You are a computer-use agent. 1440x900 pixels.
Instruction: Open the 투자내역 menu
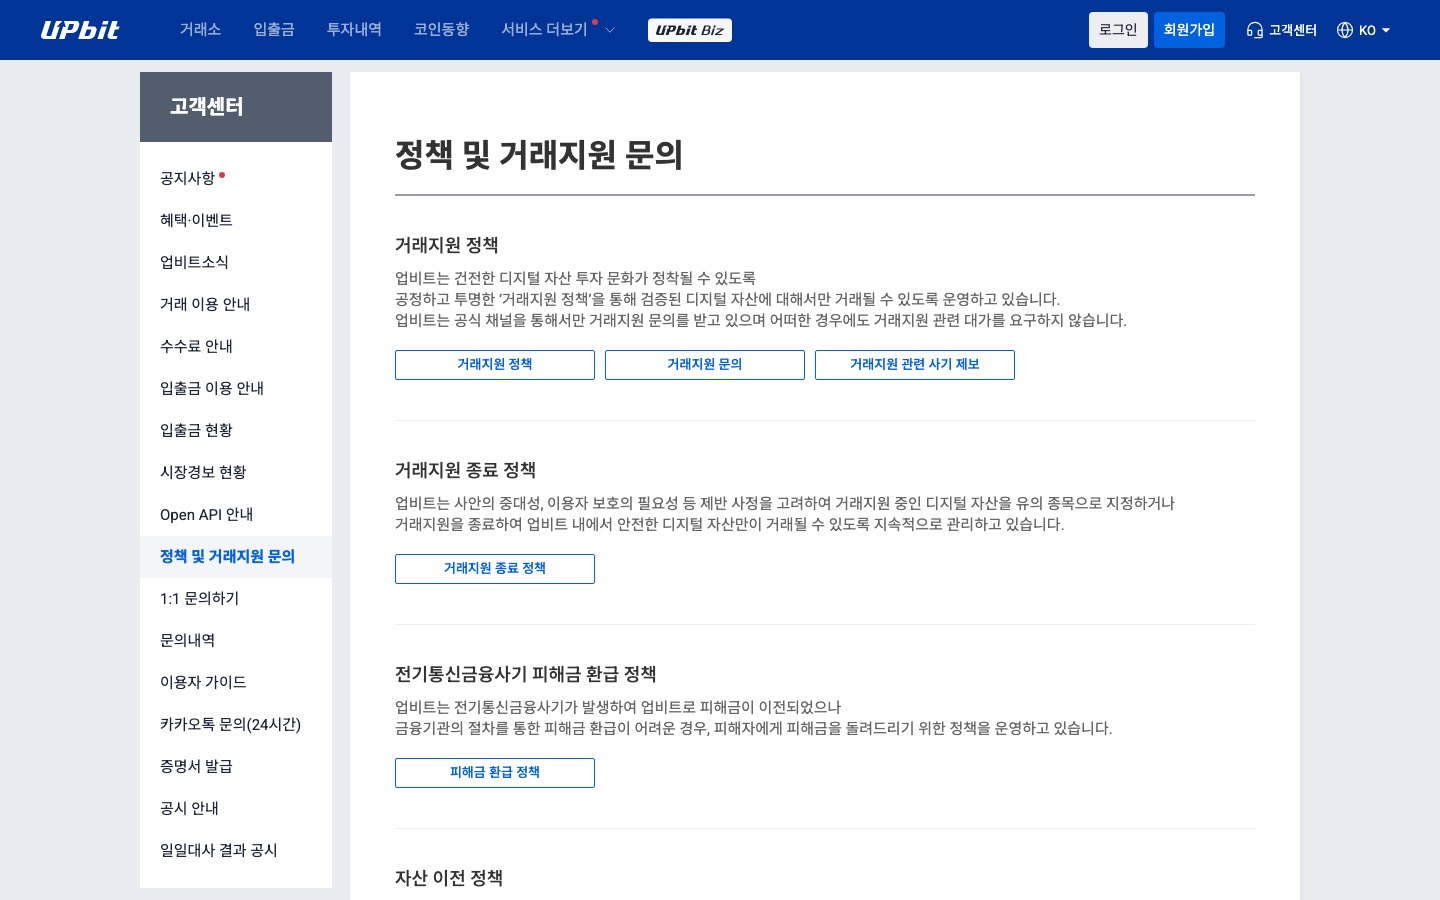[354, 30]
